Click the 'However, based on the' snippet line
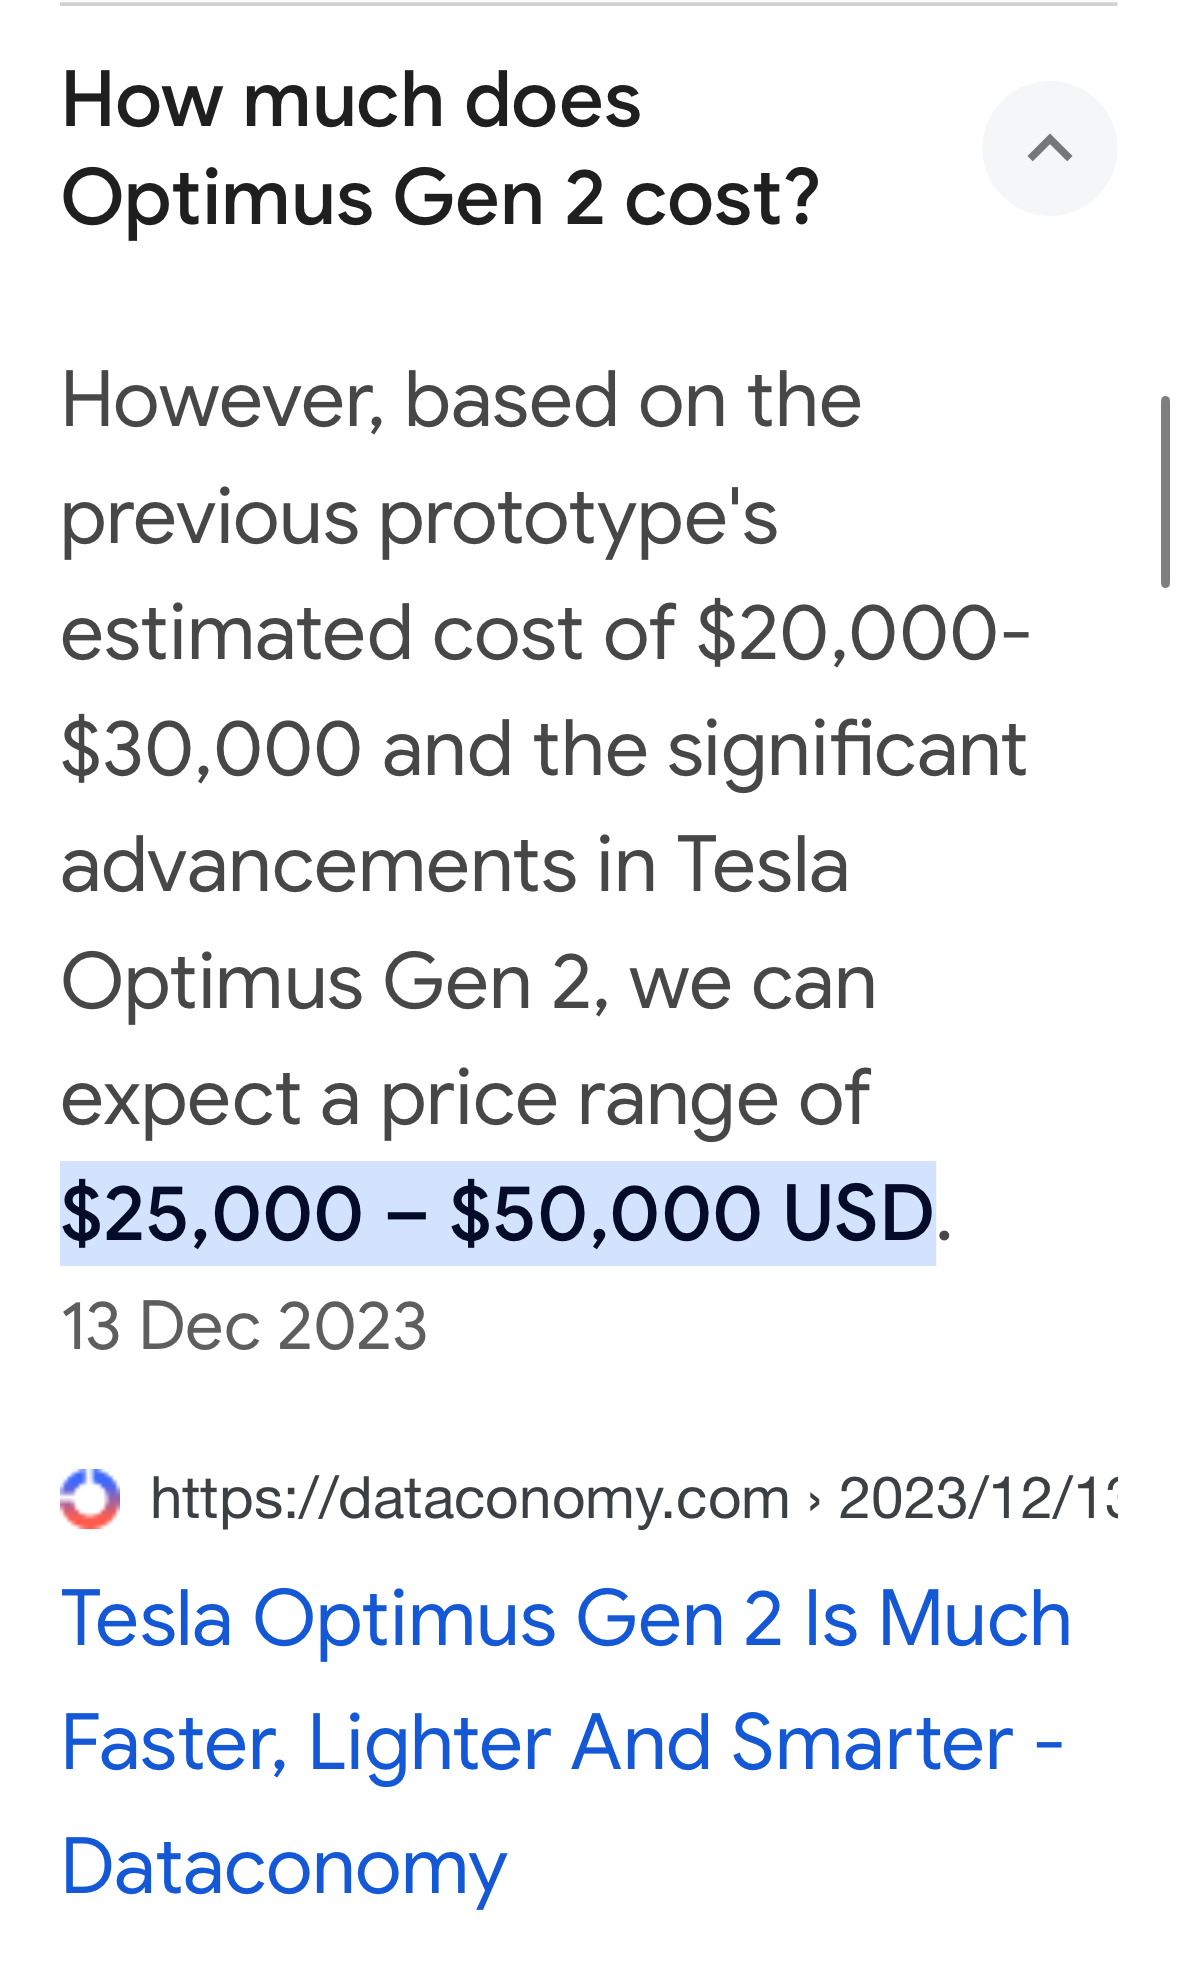This screenshot has width=1179, height=1985. point(461,400)
